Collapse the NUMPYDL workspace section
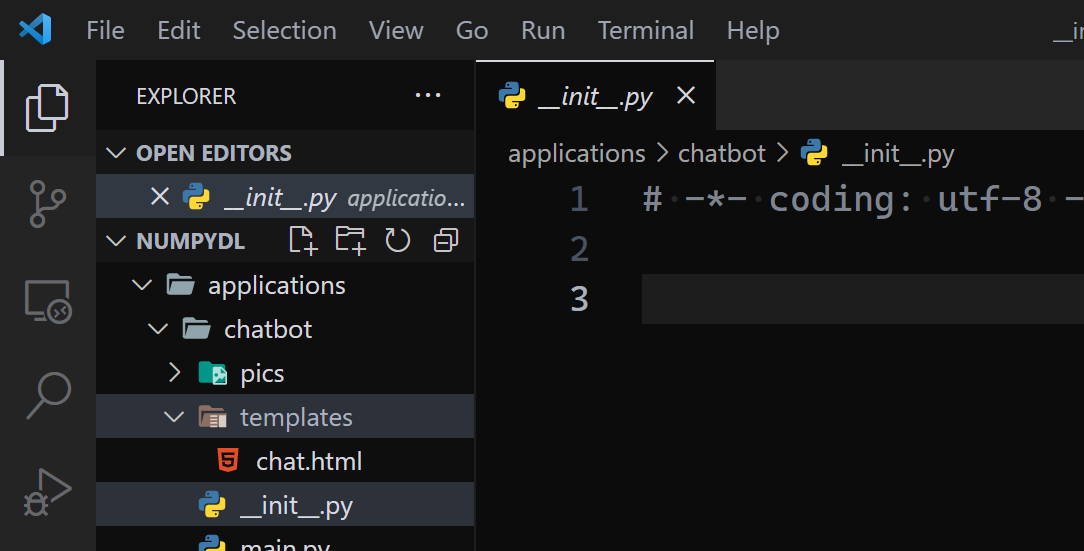 115,241
